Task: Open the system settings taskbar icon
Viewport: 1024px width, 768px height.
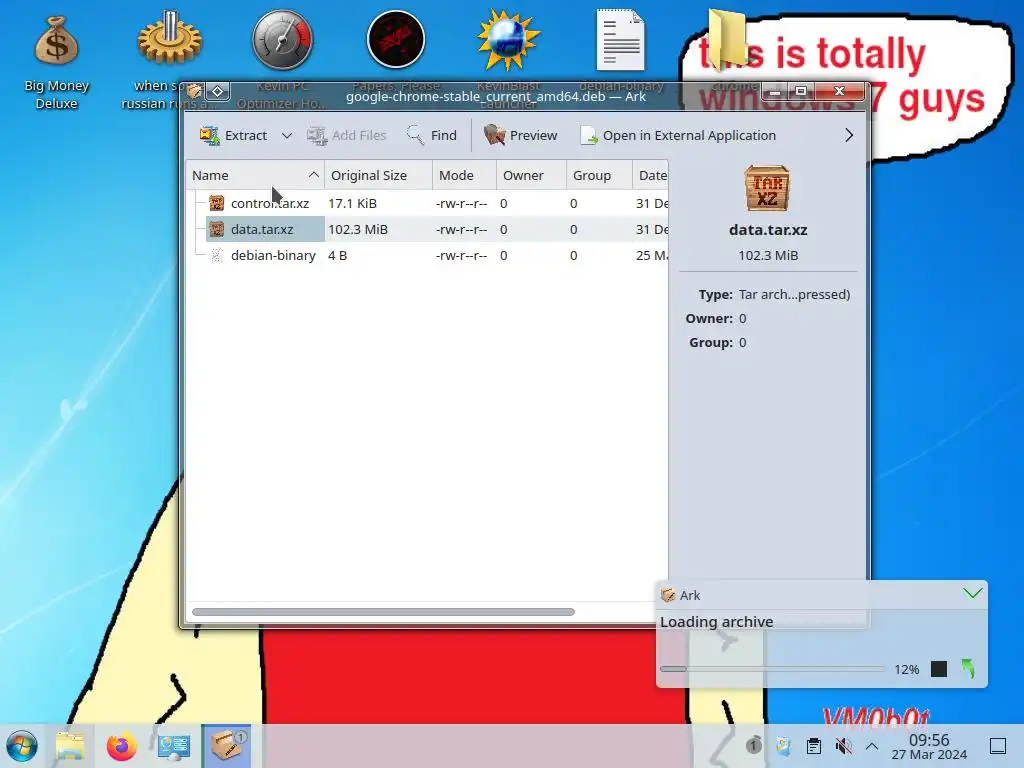Action: [174, 746]
